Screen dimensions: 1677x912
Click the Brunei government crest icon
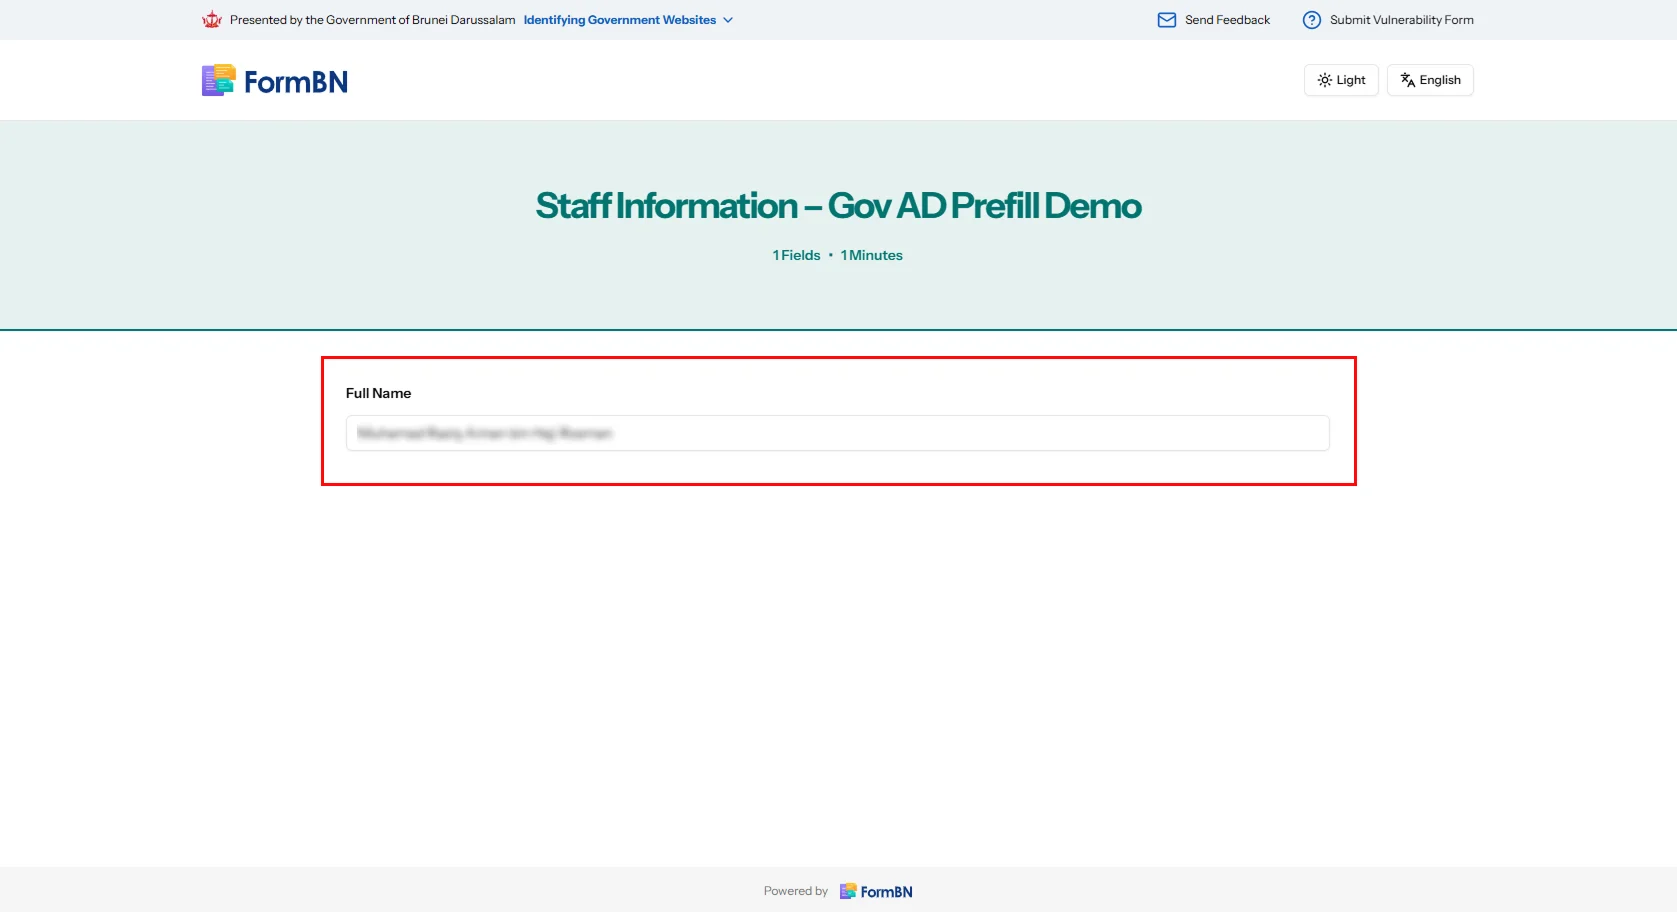click(211, 20)
